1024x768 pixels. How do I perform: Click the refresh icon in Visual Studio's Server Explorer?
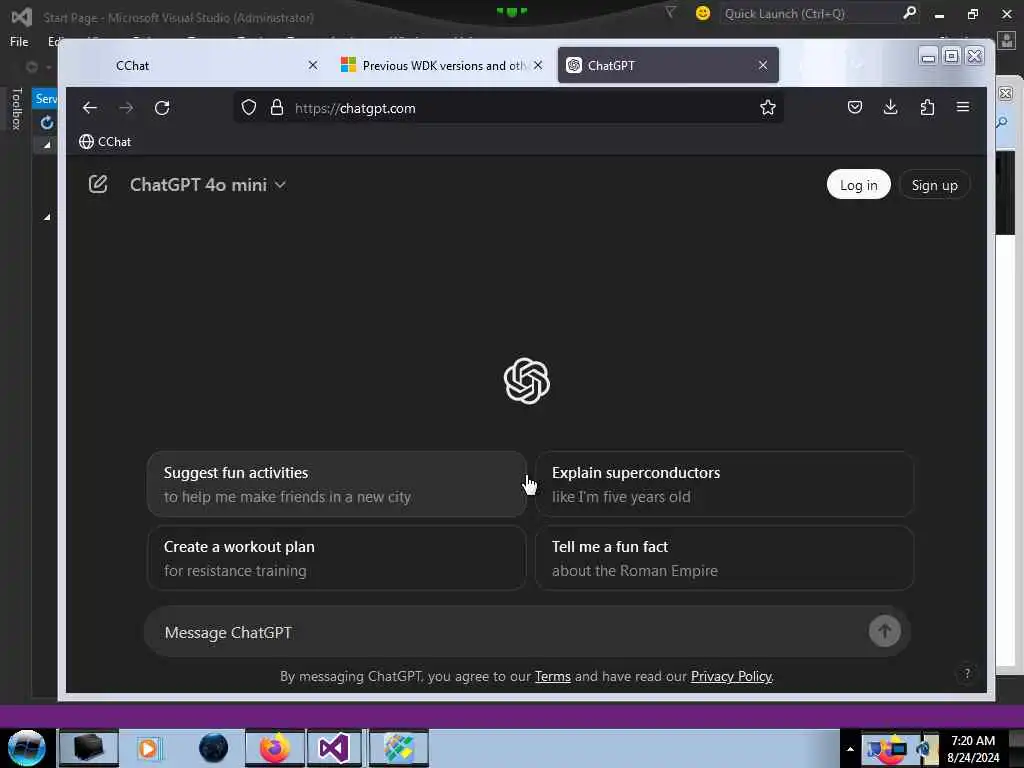tap(46, 122)
